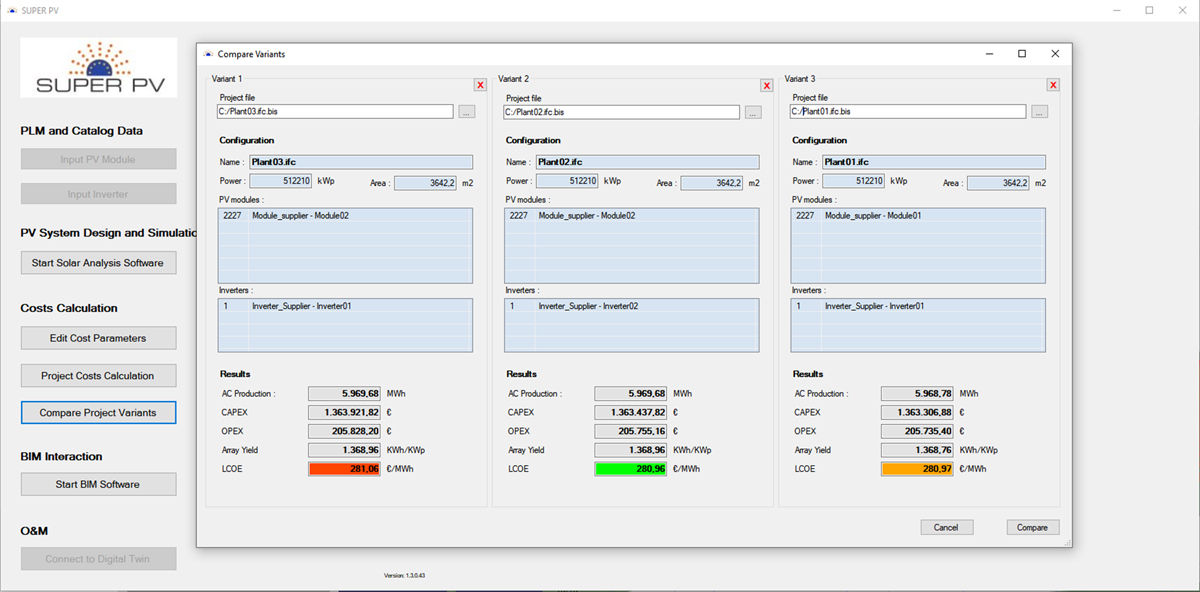
Task: Click red LCOE value 281,06
Action: click(345, 468)
